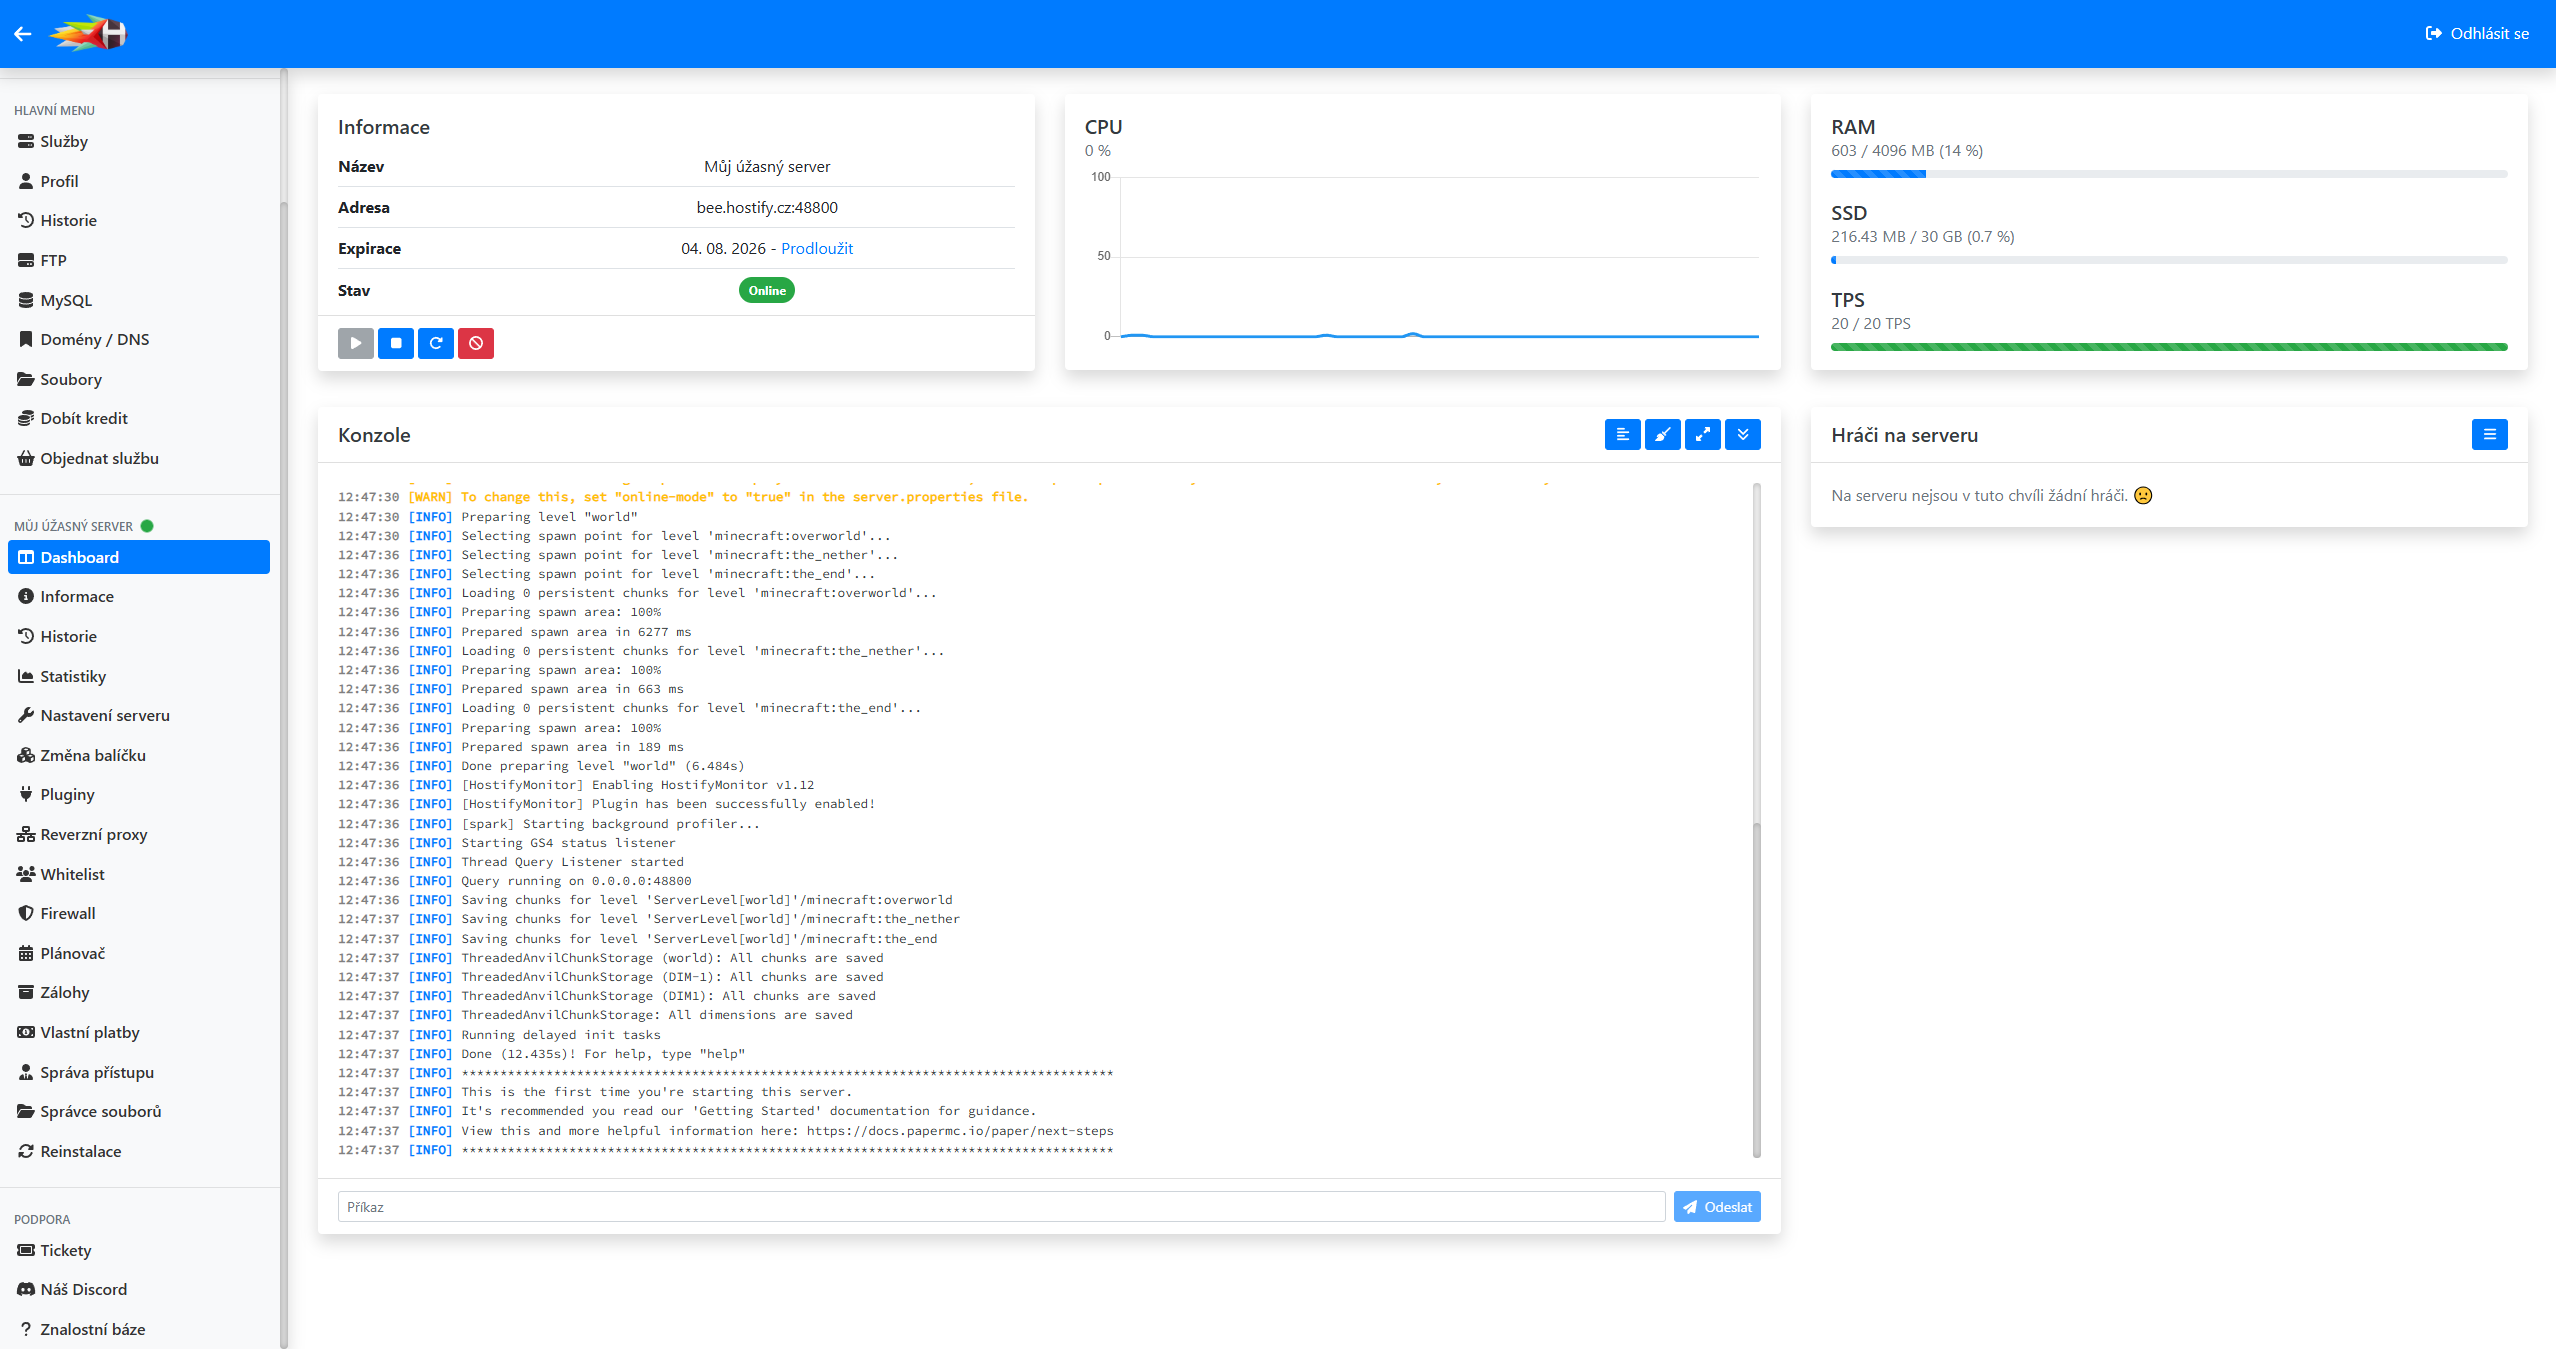
Task: Click the '603 / 4096 MB (14 %)' RAM value
Action: 1907,150
